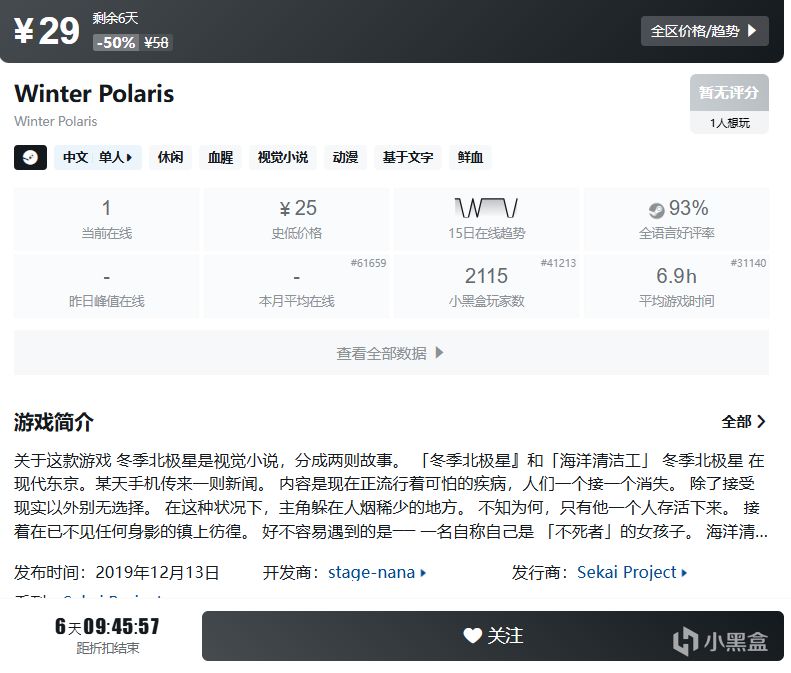Click the 昨日峰值在线 stat cell
The width and height of the screenshot is (791, 673).
pos(106,287)
